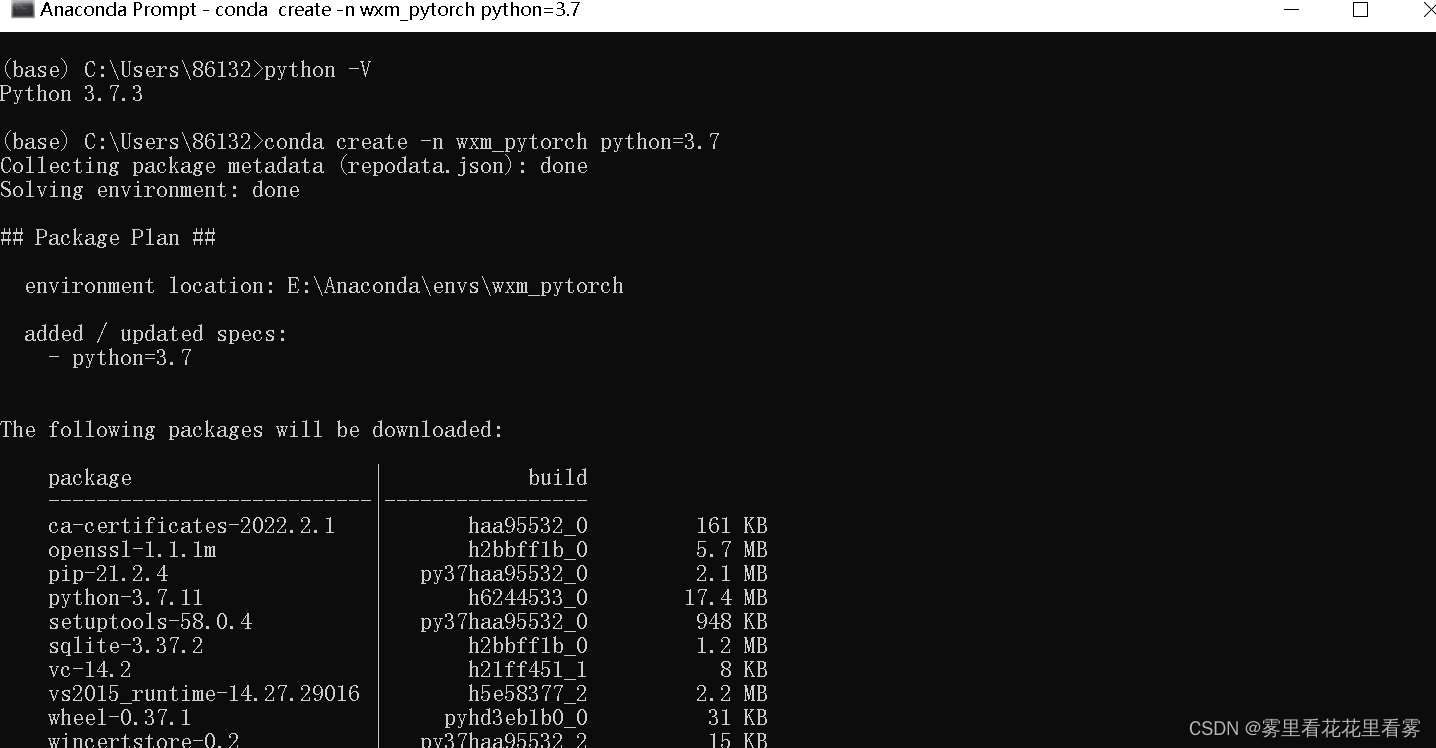Click the pyhd3eb1b0_0 build string
The height and width of the screenshot is (748, 1436).
coord(516,718)
